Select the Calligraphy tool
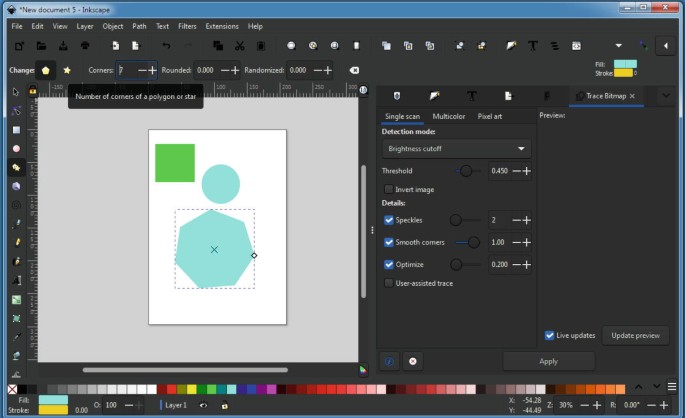The image size is (685, 418). (x=16, y=262)
